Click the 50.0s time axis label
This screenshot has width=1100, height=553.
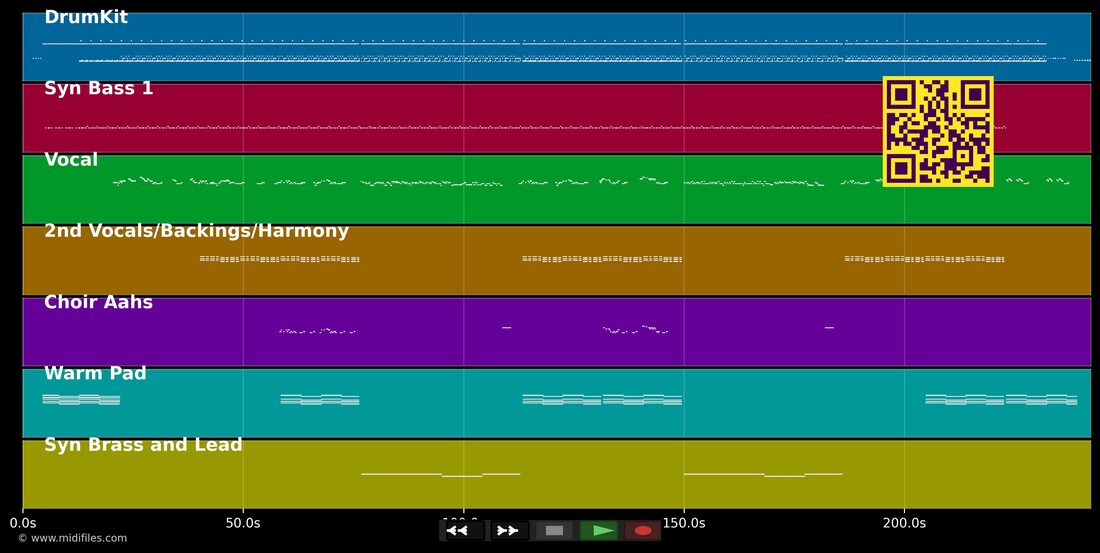243,523
